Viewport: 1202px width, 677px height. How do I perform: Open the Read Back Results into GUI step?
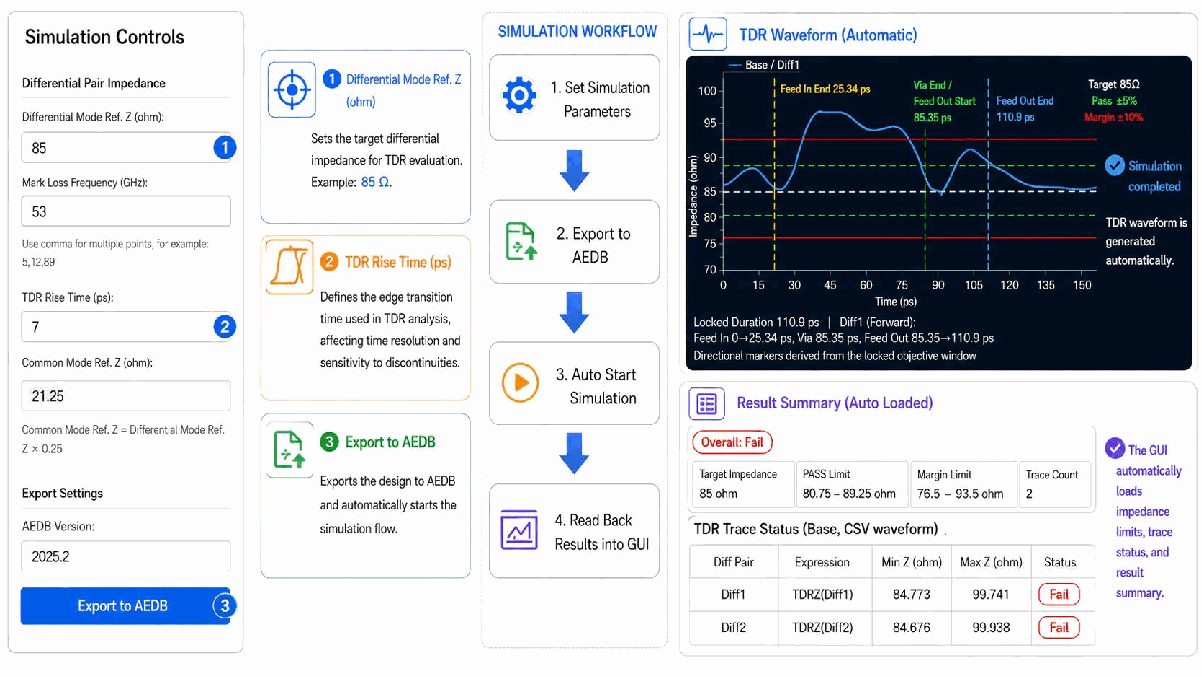click(x=574, y=531)
